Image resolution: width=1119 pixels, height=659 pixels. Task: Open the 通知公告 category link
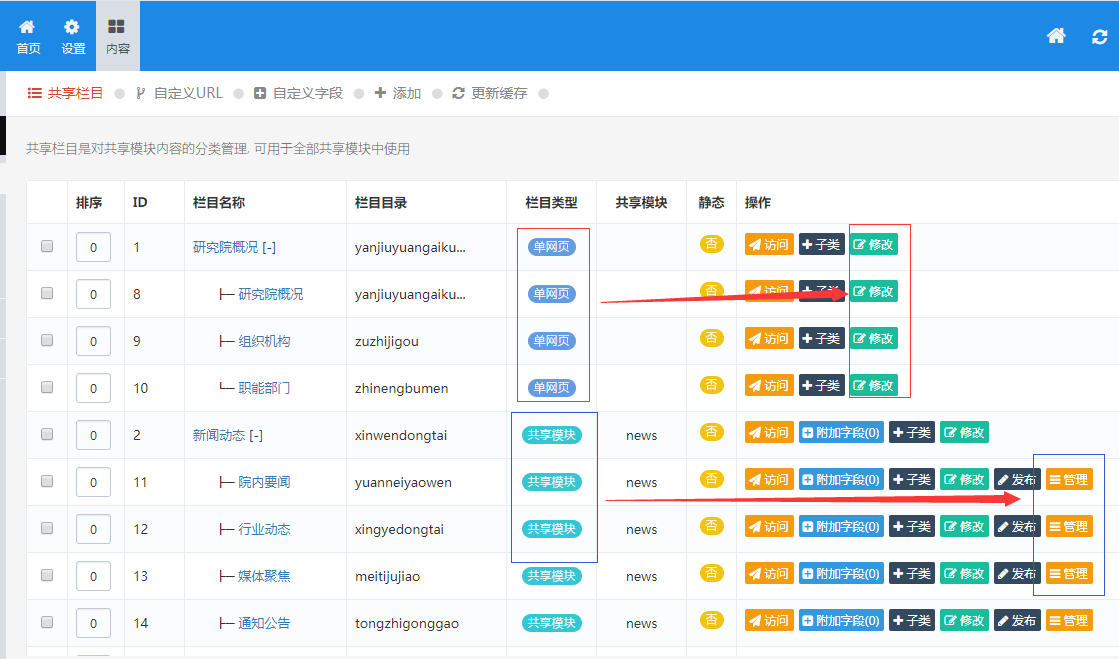click(264, 623)
